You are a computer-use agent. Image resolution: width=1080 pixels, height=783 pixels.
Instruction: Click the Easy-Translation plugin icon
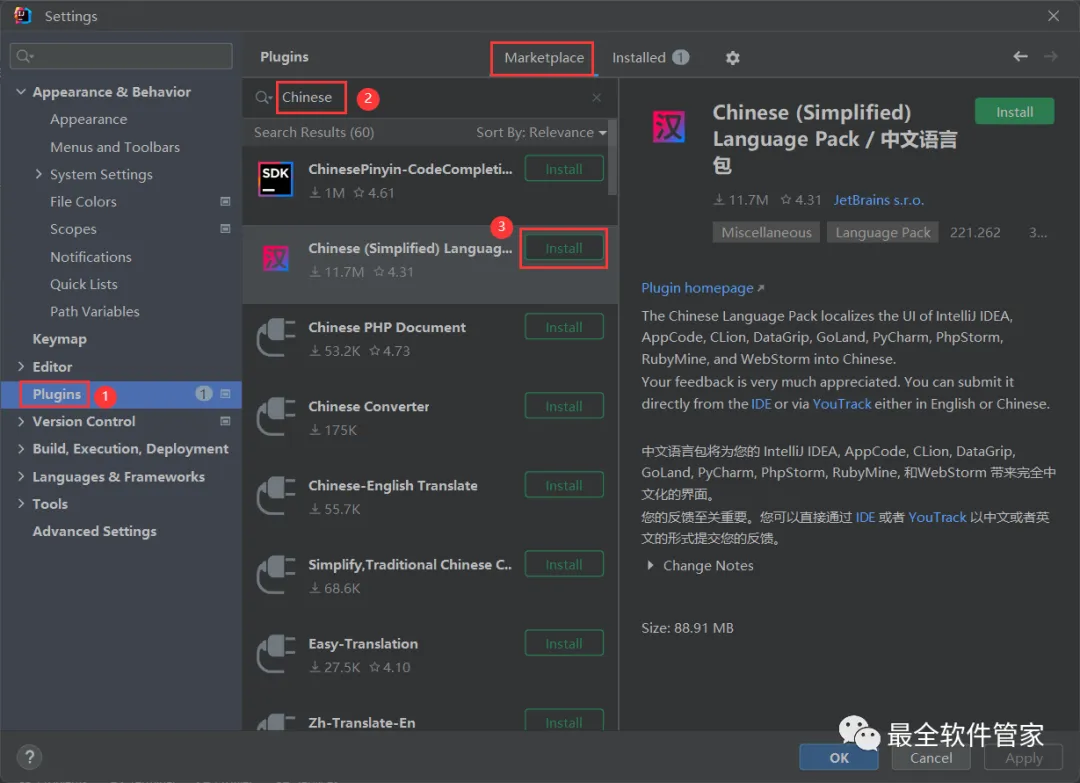click(x=276, y=654)
